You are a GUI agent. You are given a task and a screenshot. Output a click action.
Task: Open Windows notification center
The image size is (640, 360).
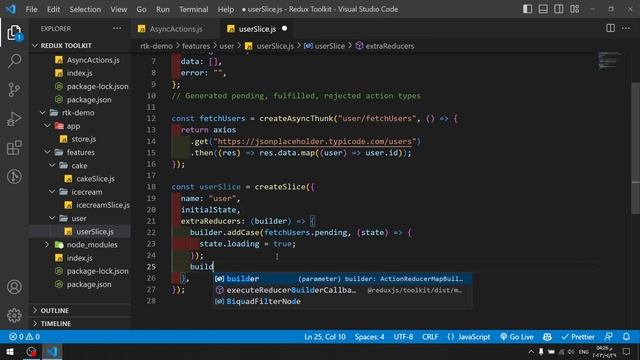click(x=627, y=351)
